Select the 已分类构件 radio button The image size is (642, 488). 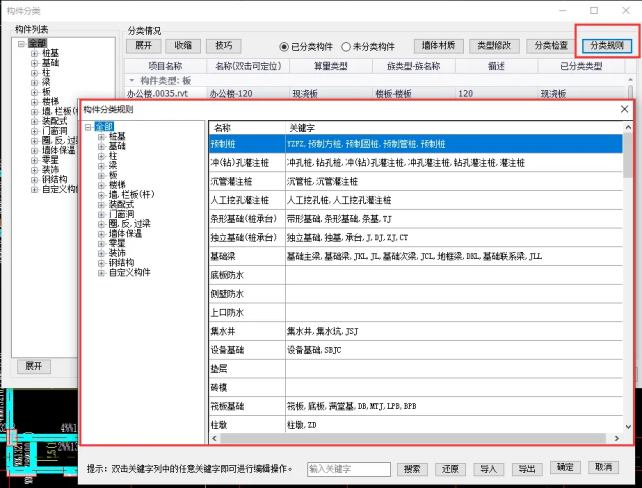point(285,46)
